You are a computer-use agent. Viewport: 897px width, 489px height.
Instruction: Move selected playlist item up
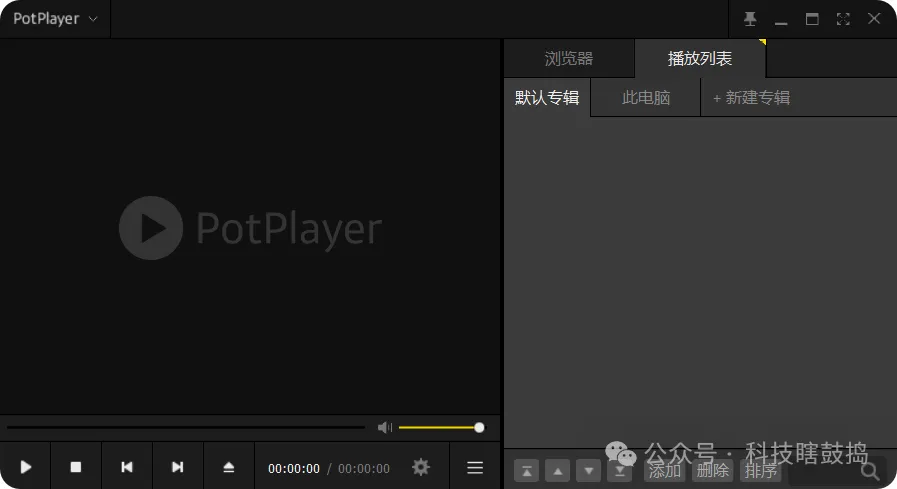[x=557, y=471]
